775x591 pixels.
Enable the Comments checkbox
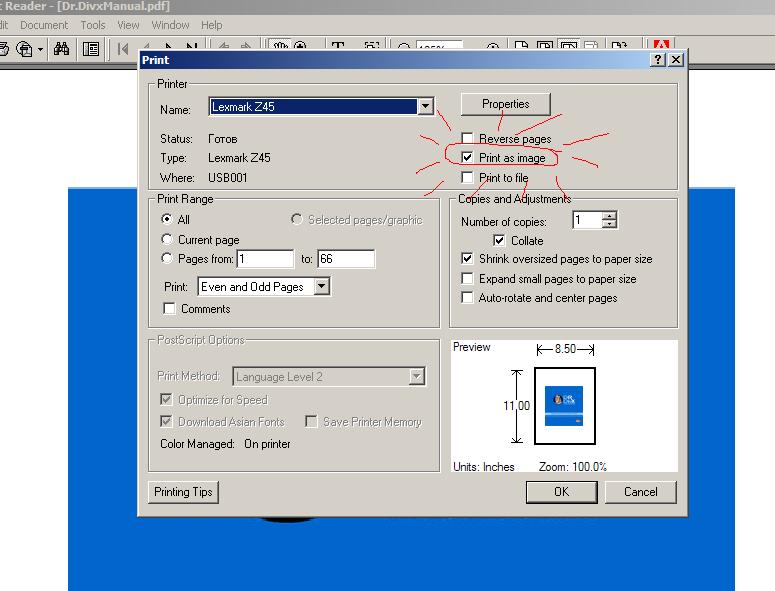(x=169, y=308)
